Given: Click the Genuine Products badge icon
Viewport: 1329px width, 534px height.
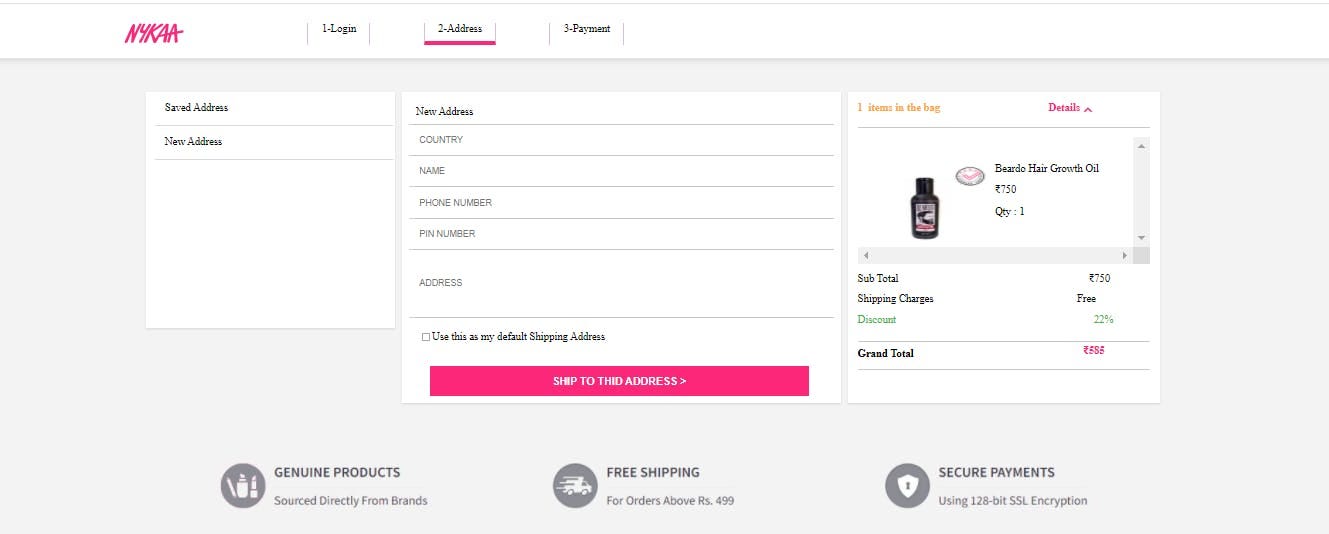Looking at the screenshot, I should tap(243, 486).
